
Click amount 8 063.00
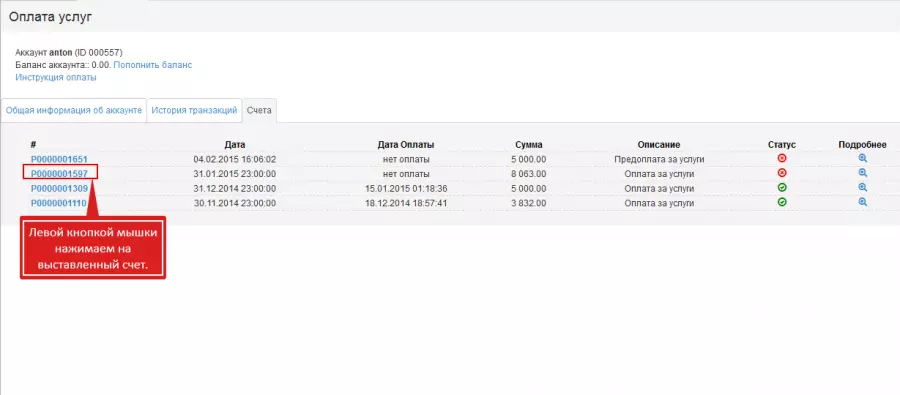(x=529, y=173)
